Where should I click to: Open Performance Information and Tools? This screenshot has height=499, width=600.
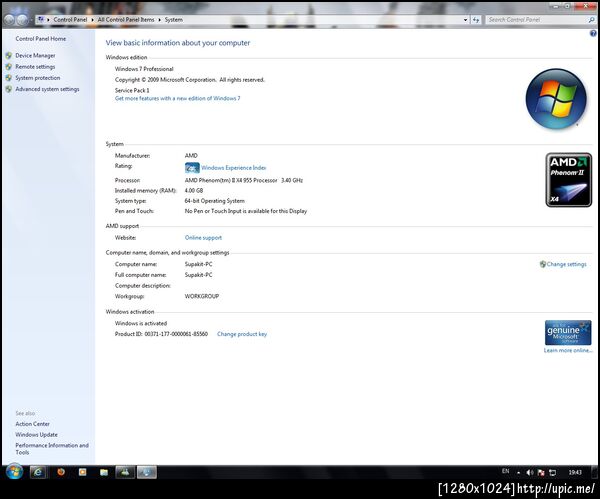click(52, 449)
